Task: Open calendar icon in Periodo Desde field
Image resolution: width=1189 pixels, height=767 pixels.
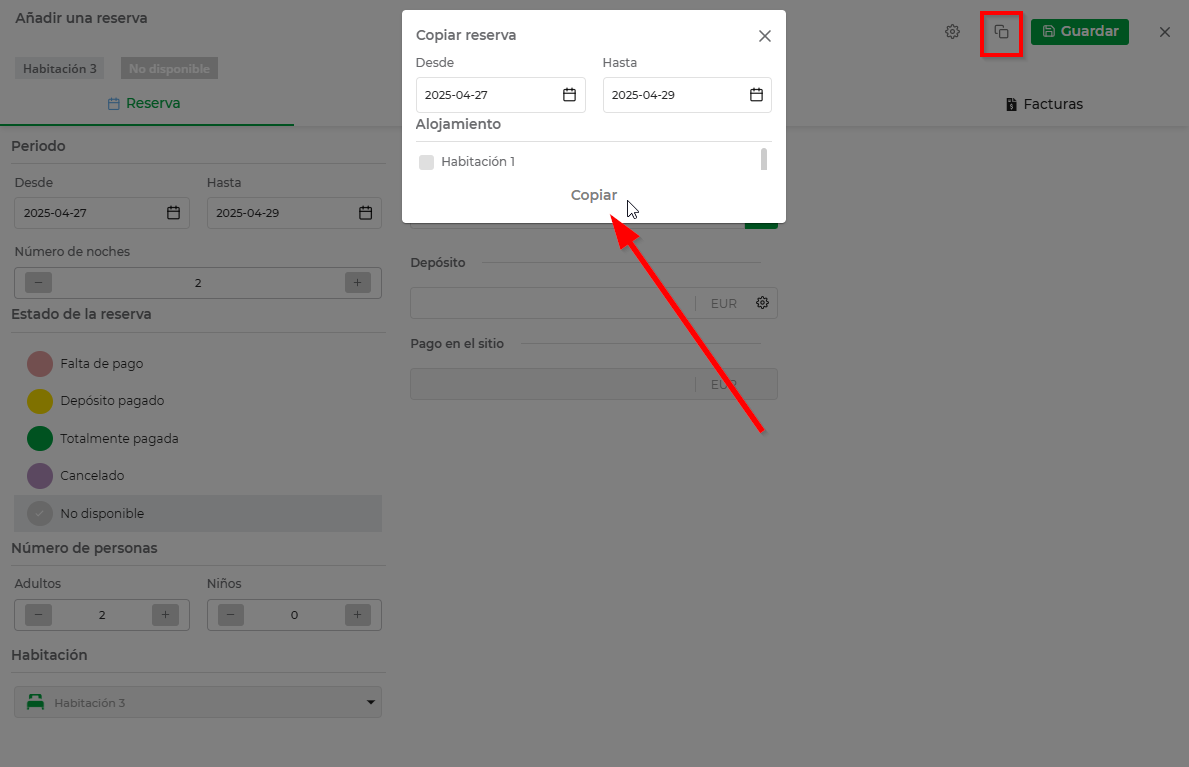Action: click(174, 213)
